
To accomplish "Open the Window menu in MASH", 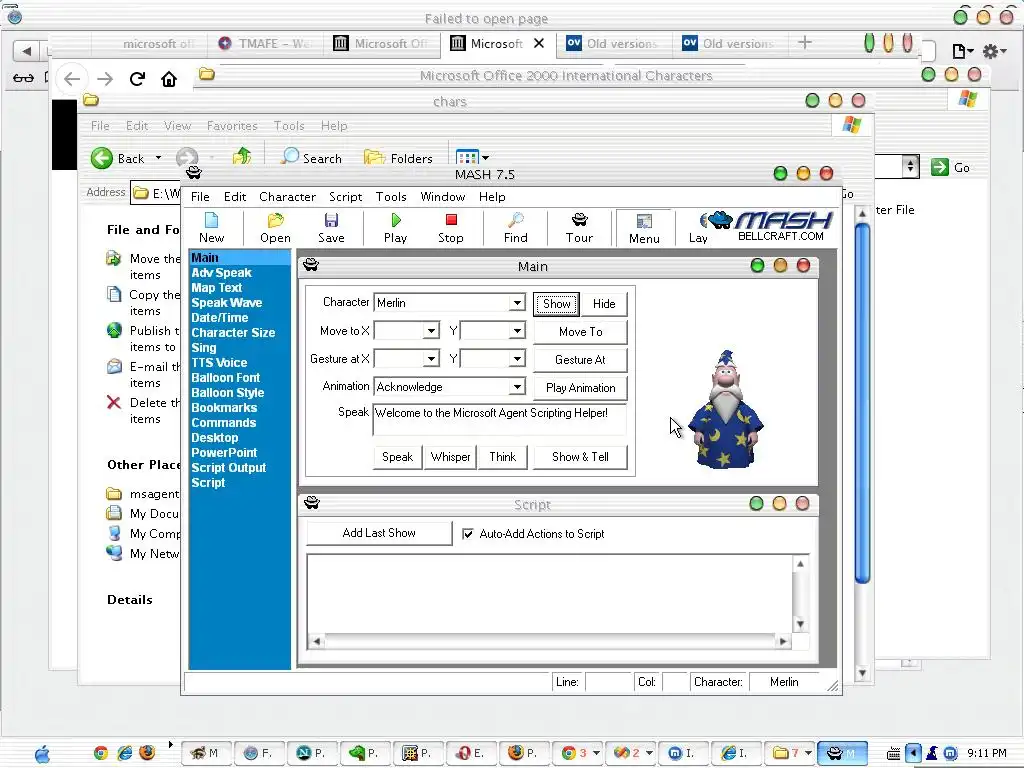I will click(x=443, y=197).
